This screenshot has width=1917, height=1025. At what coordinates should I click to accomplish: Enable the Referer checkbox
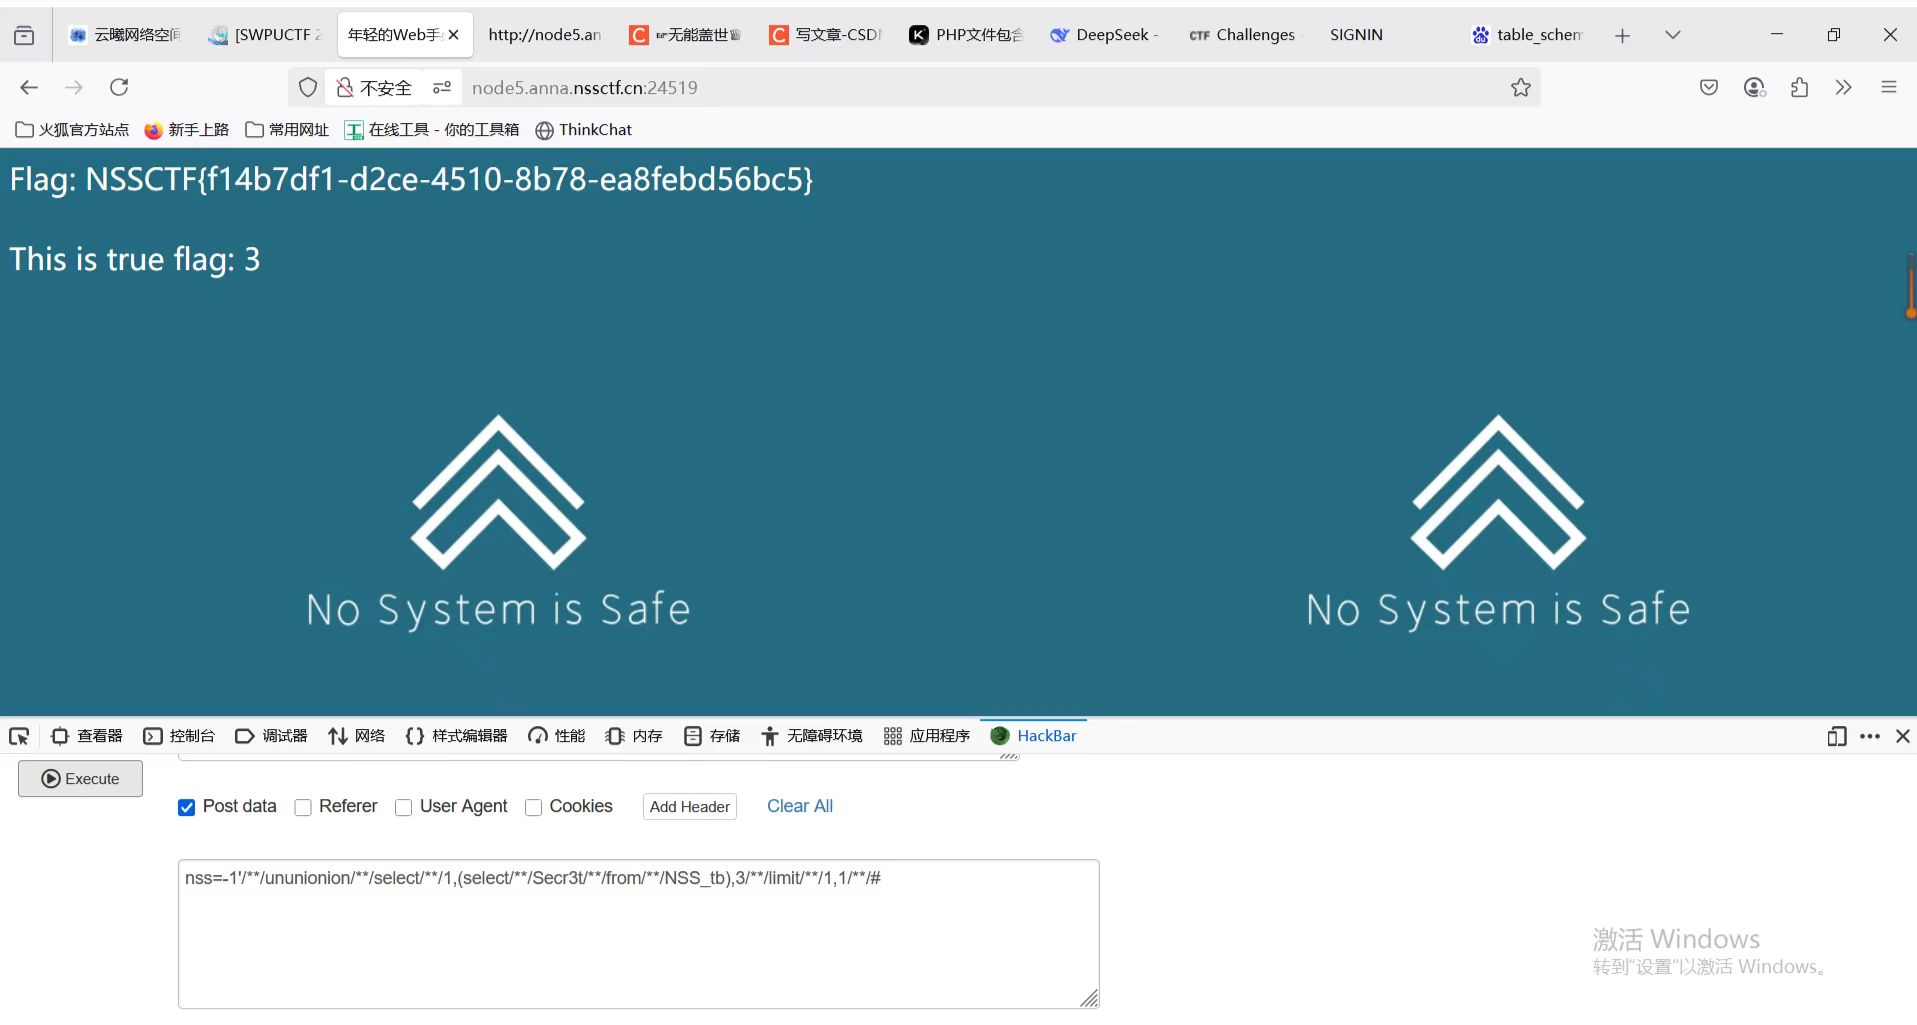tap(303, 808)
